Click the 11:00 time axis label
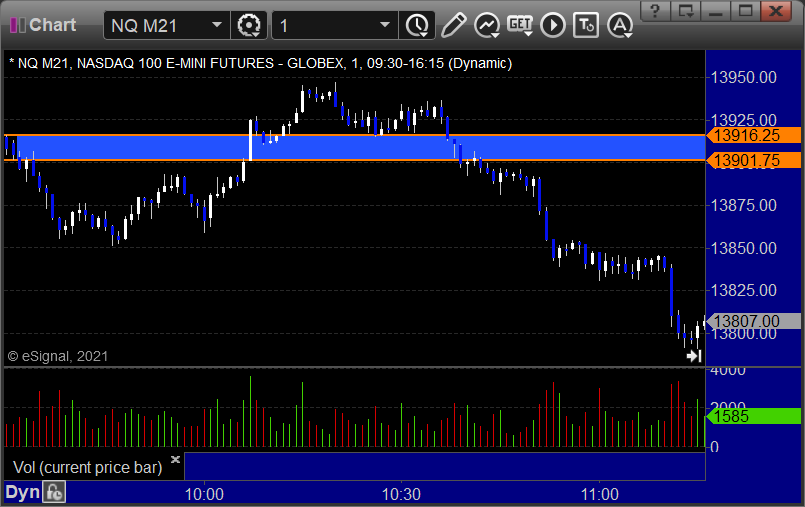805x507 pixels. tap(600, 495)
